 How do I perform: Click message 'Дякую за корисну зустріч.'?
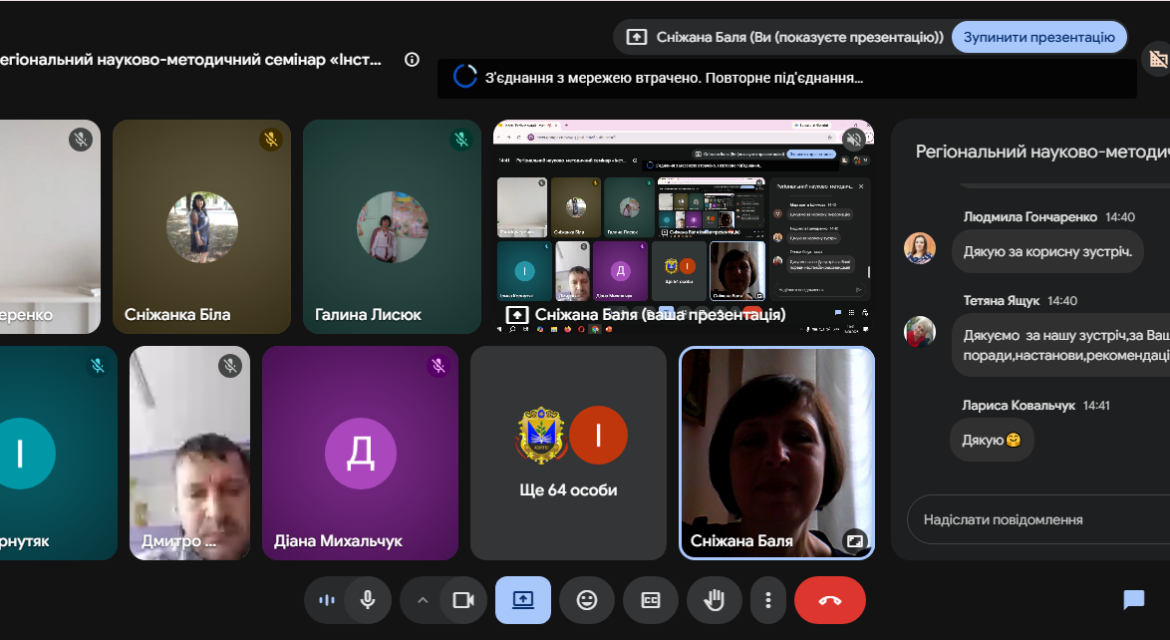click(1047, 252)
